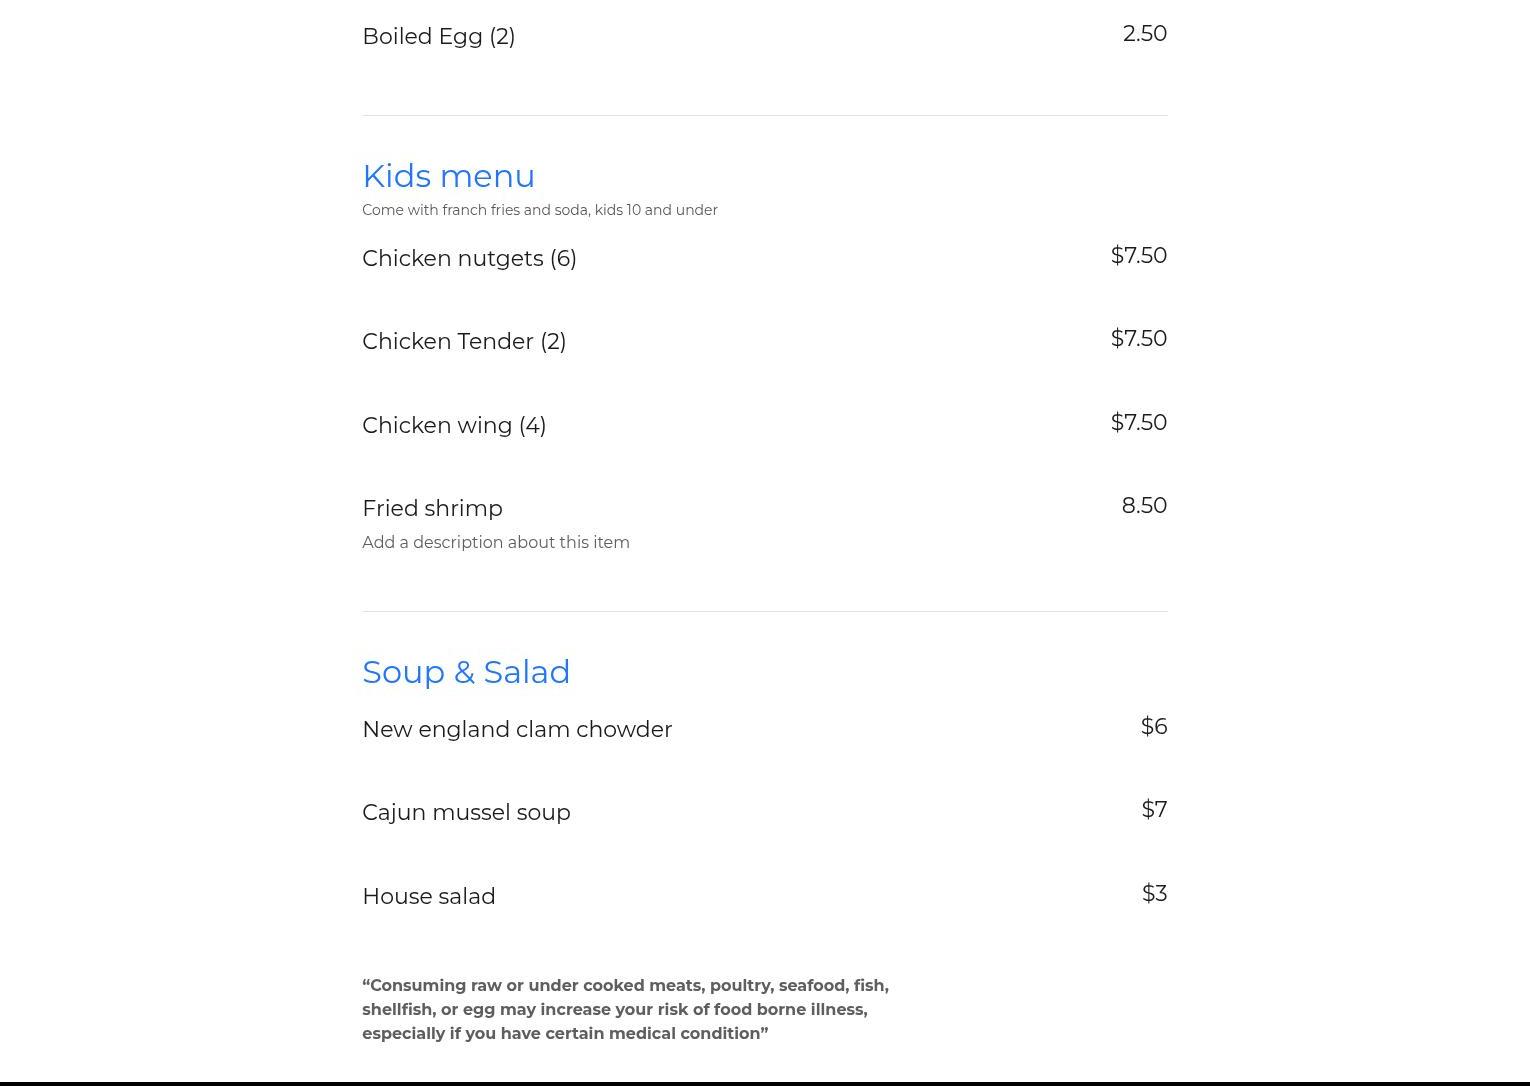Choose New england clam chowder
The width and height of the screenshot is (1530, 1086).
point(516,730)
